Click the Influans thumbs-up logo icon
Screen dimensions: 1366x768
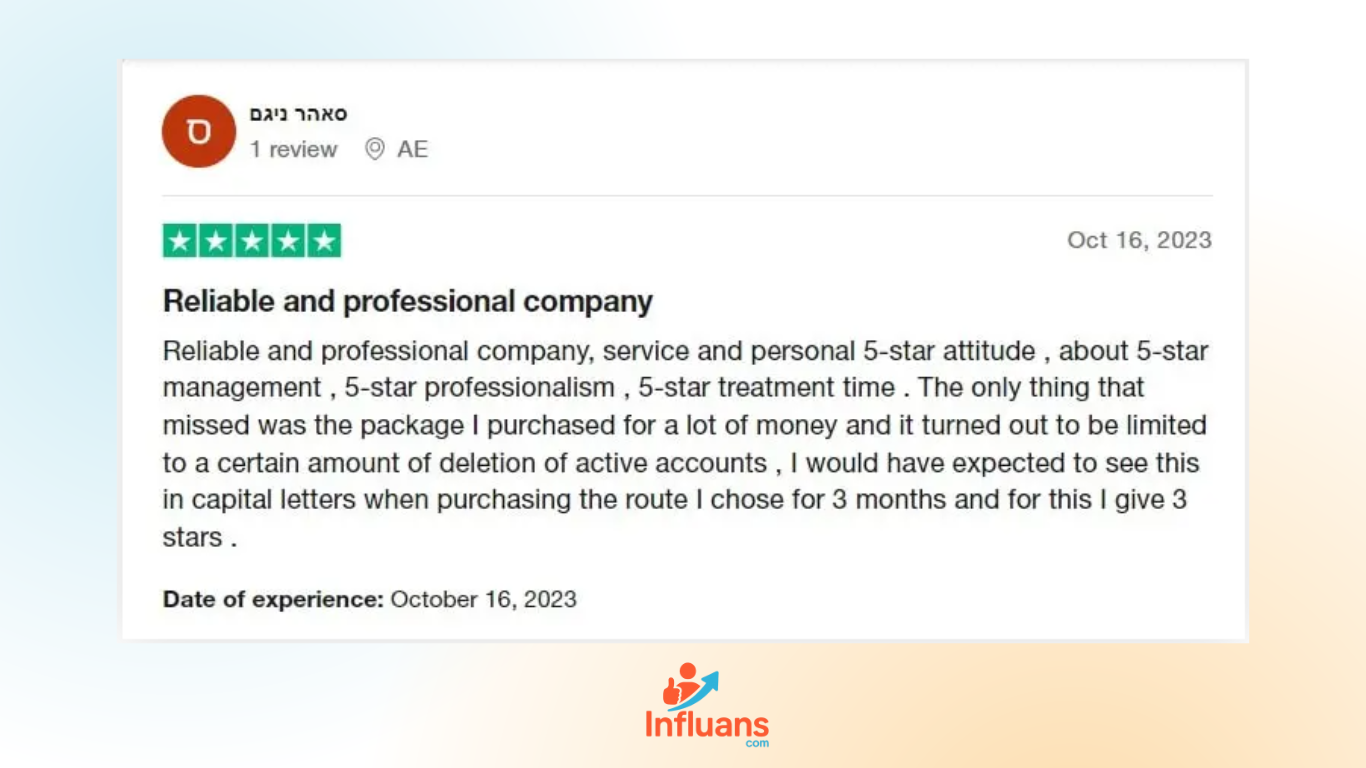[690, 686]
